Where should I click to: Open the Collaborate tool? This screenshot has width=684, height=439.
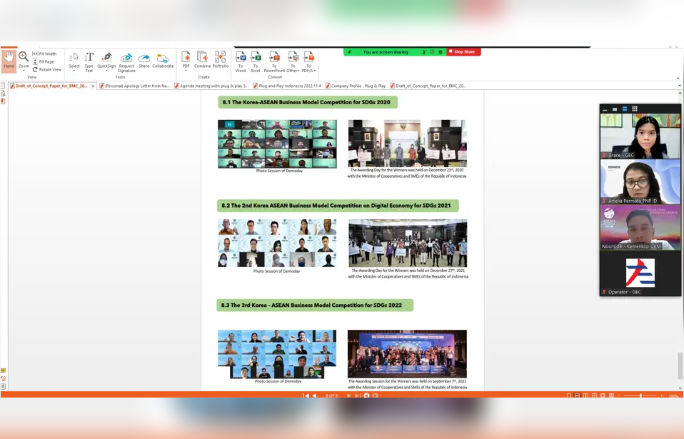pos(163,61)
